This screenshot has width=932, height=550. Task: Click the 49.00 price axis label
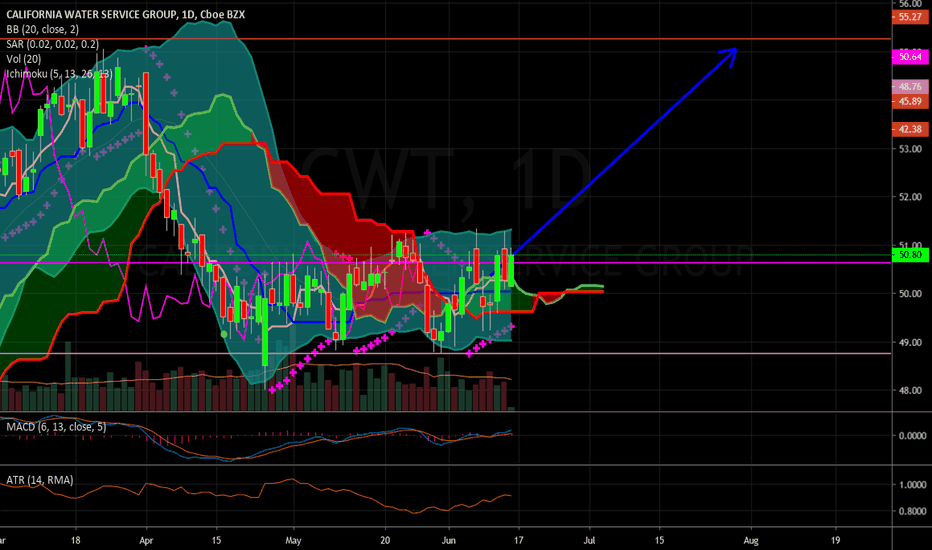(910, 342)
